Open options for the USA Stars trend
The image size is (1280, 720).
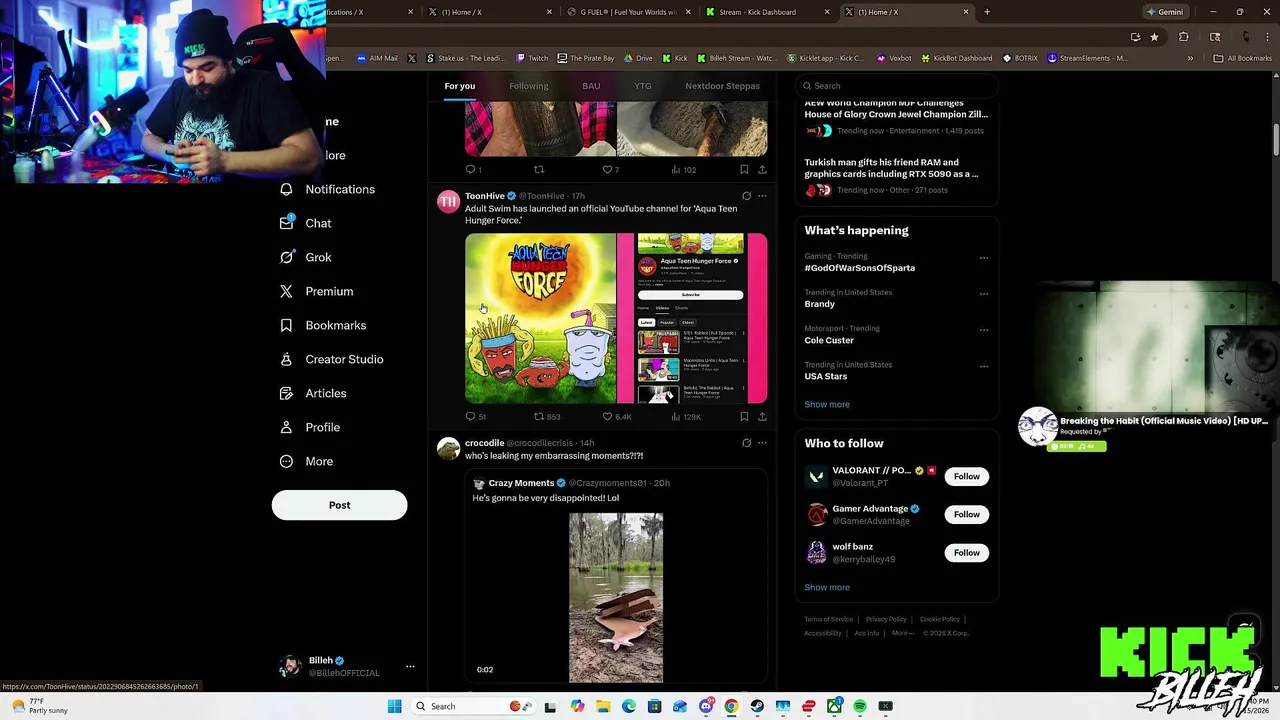[x=984, y=366]
